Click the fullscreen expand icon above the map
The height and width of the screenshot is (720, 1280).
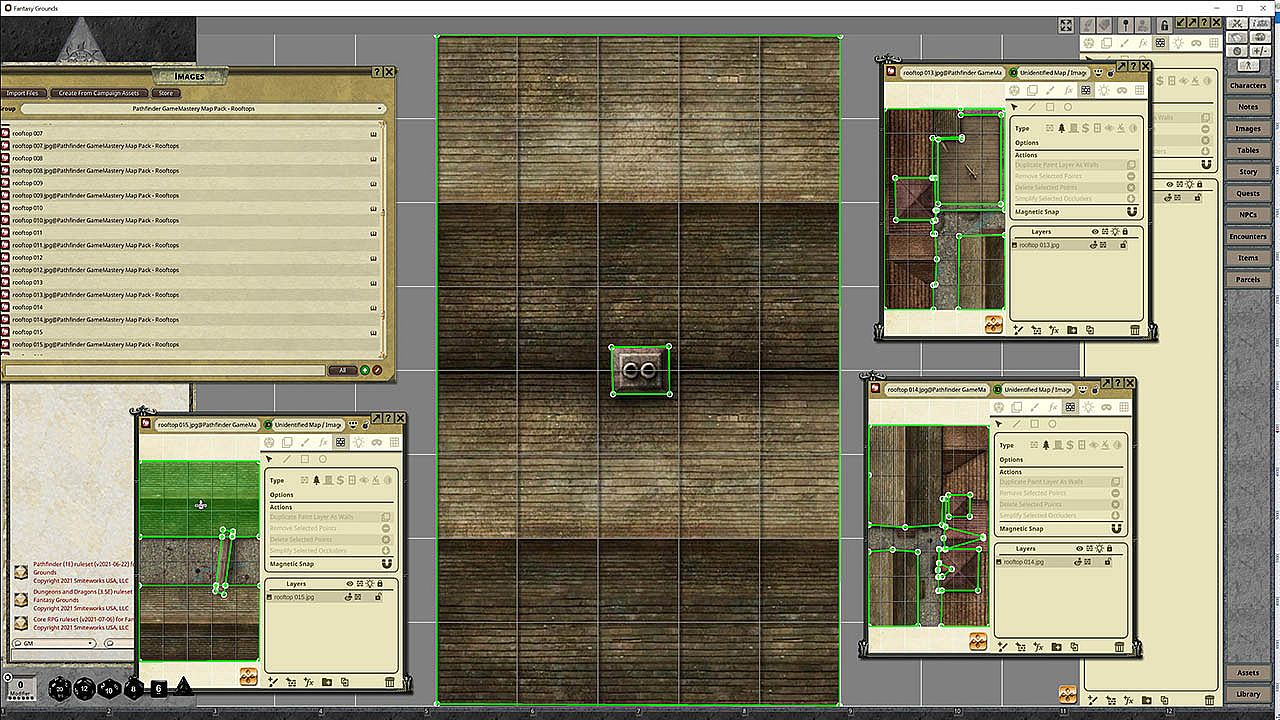[x=1067, y=25]
